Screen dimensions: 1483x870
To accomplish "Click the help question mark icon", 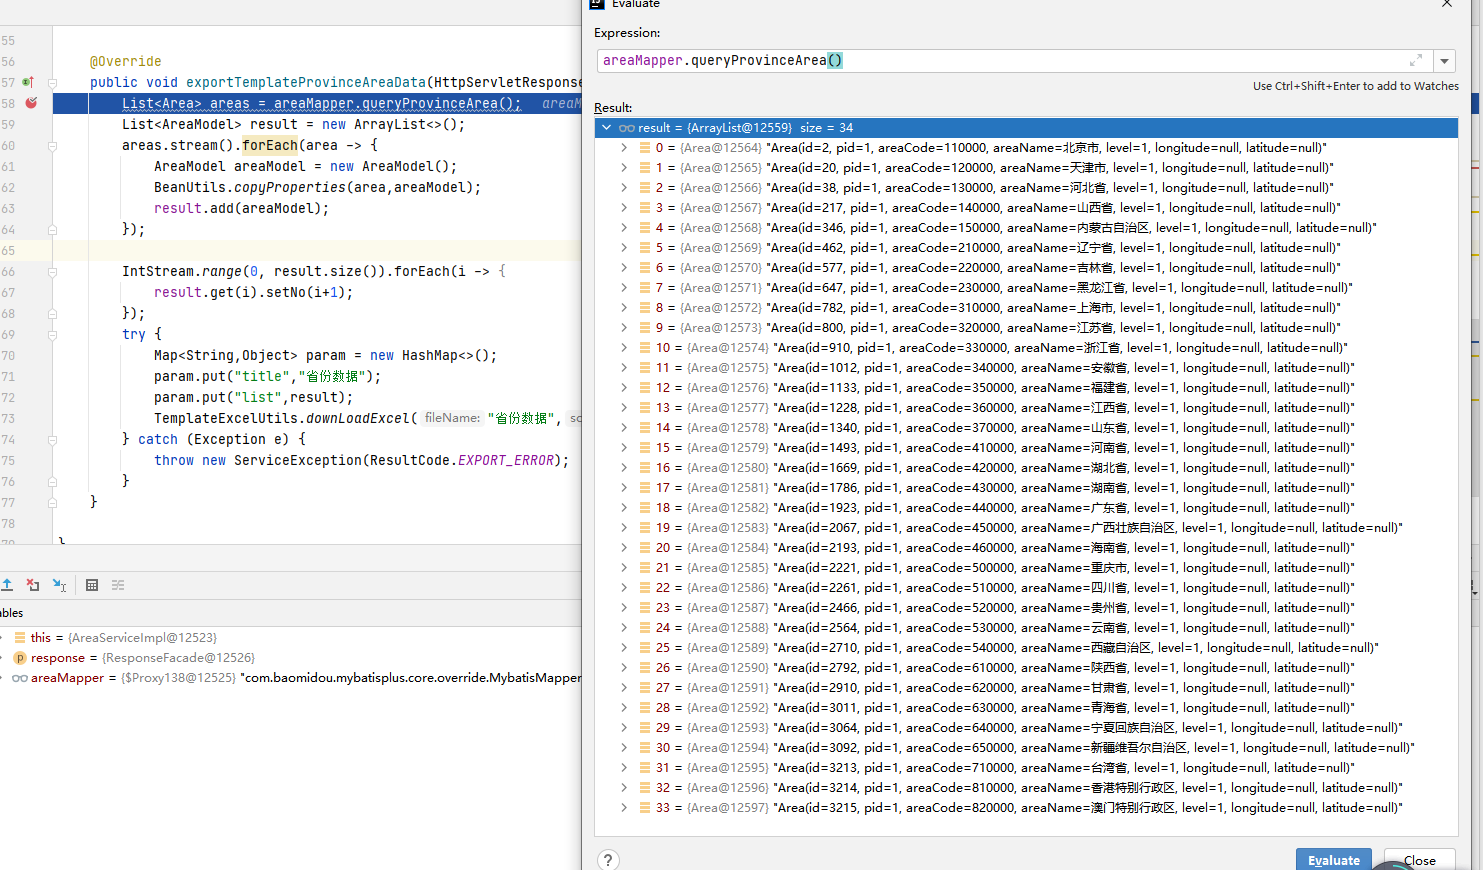I will click(x=608, y=860).
